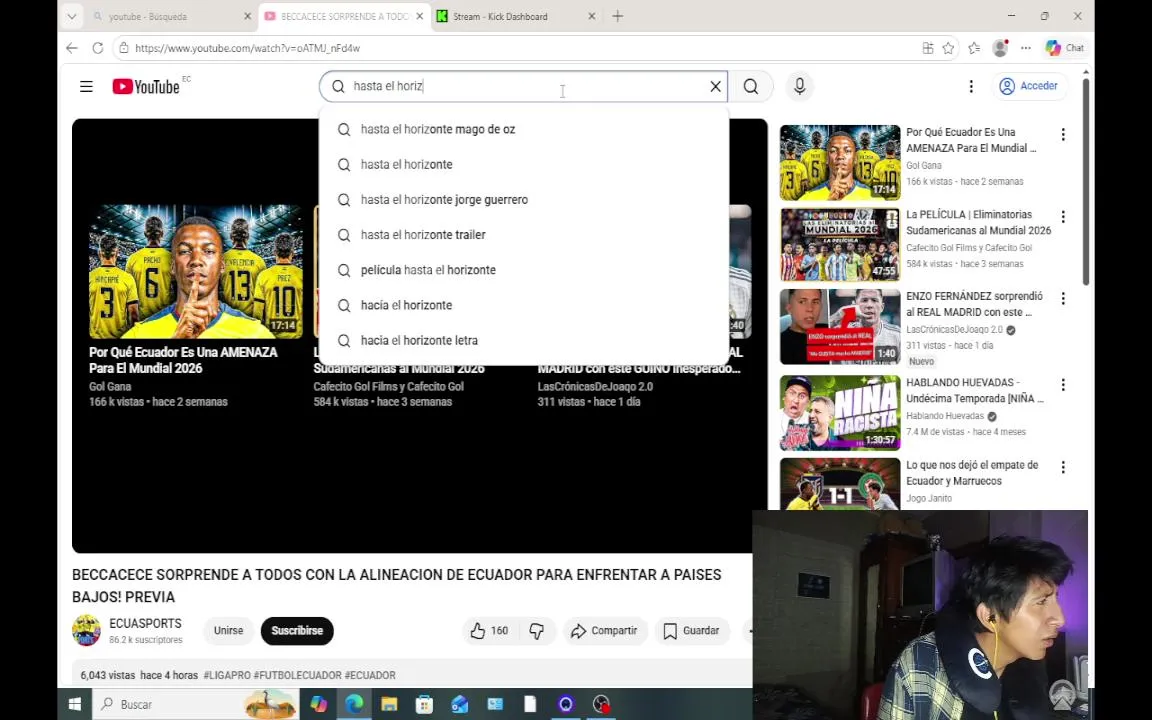Screen dimensions: 1152x720
Task: Close the Kick Dashboard tab
Action: point(591,16)
